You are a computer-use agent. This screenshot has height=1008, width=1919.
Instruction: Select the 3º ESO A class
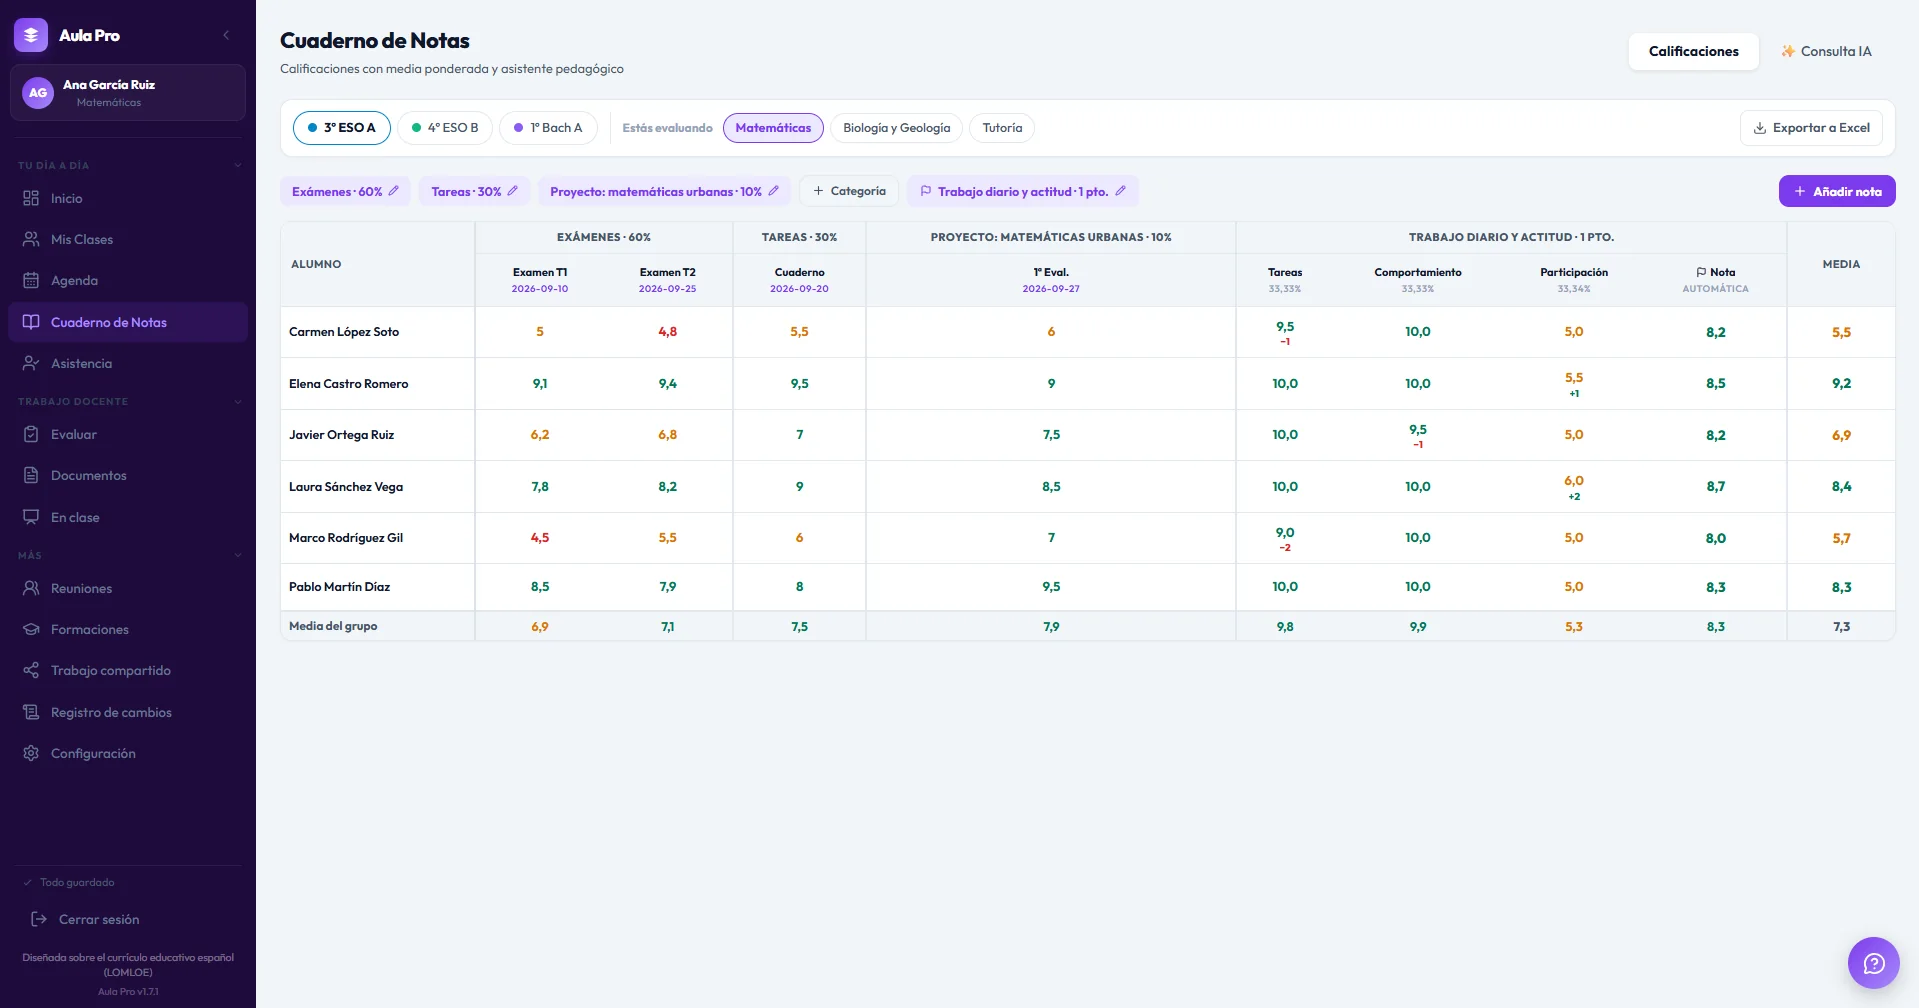342,128
